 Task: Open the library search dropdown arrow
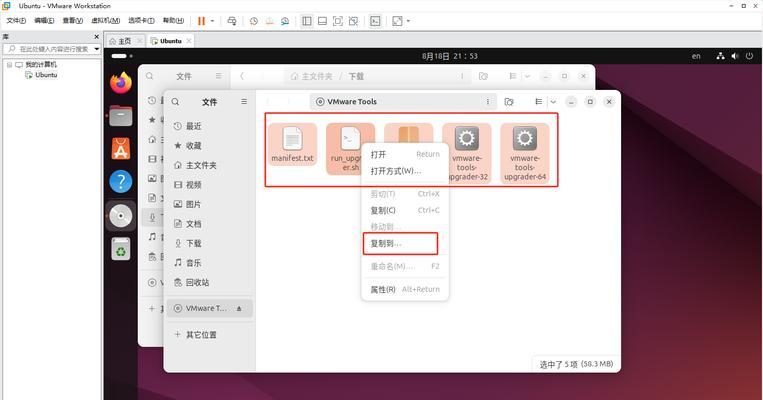pyautogui.click(x=96, y=49)
